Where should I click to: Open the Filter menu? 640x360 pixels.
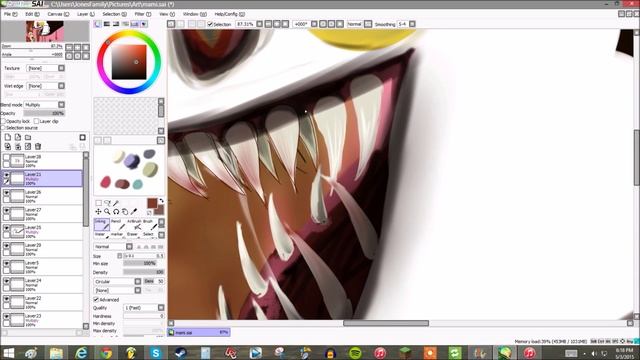(x=142, y=14)
